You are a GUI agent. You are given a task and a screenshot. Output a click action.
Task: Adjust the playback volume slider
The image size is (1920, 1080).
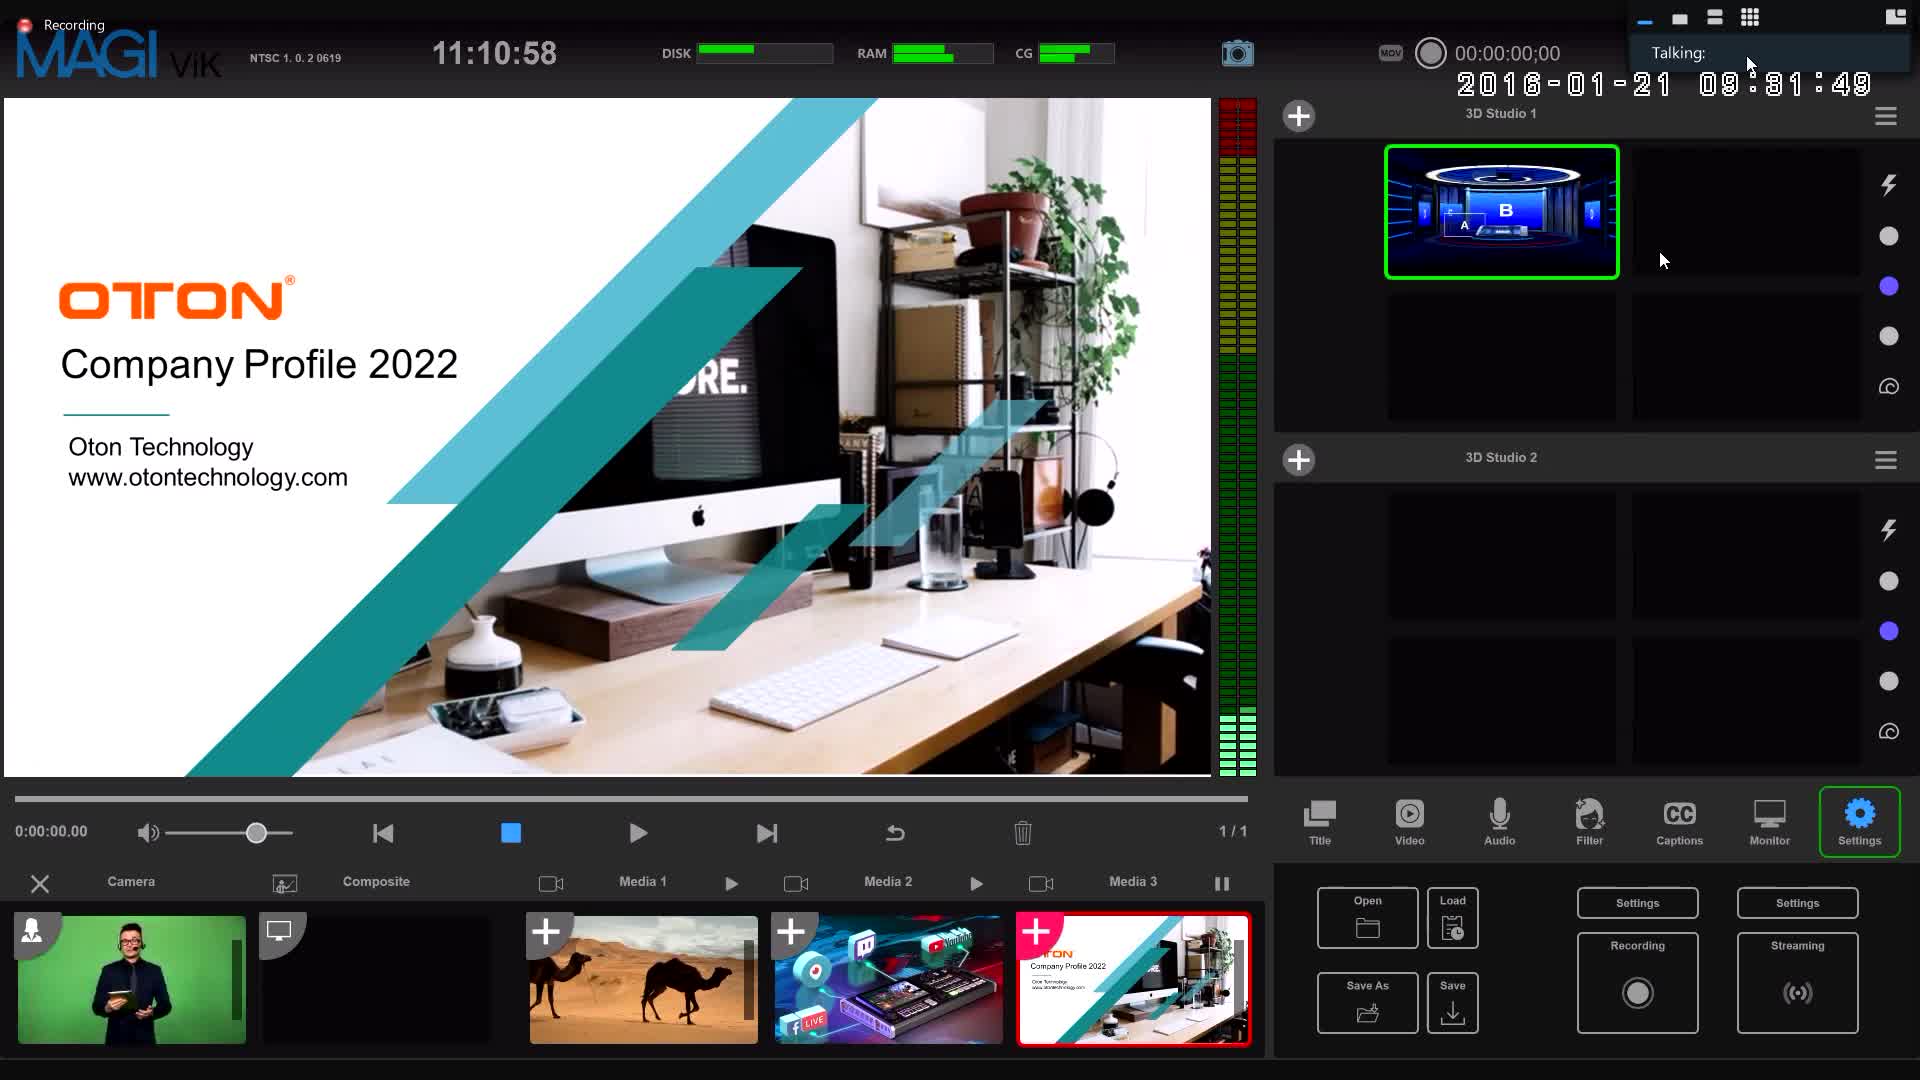click(229, 833)
